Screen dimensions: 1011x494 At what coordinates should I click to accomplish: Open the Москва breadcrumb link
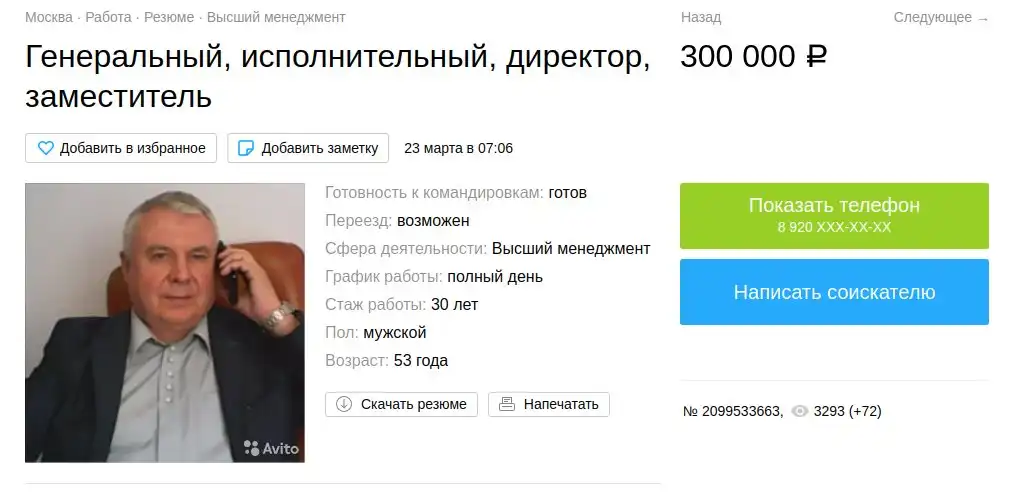49,17
